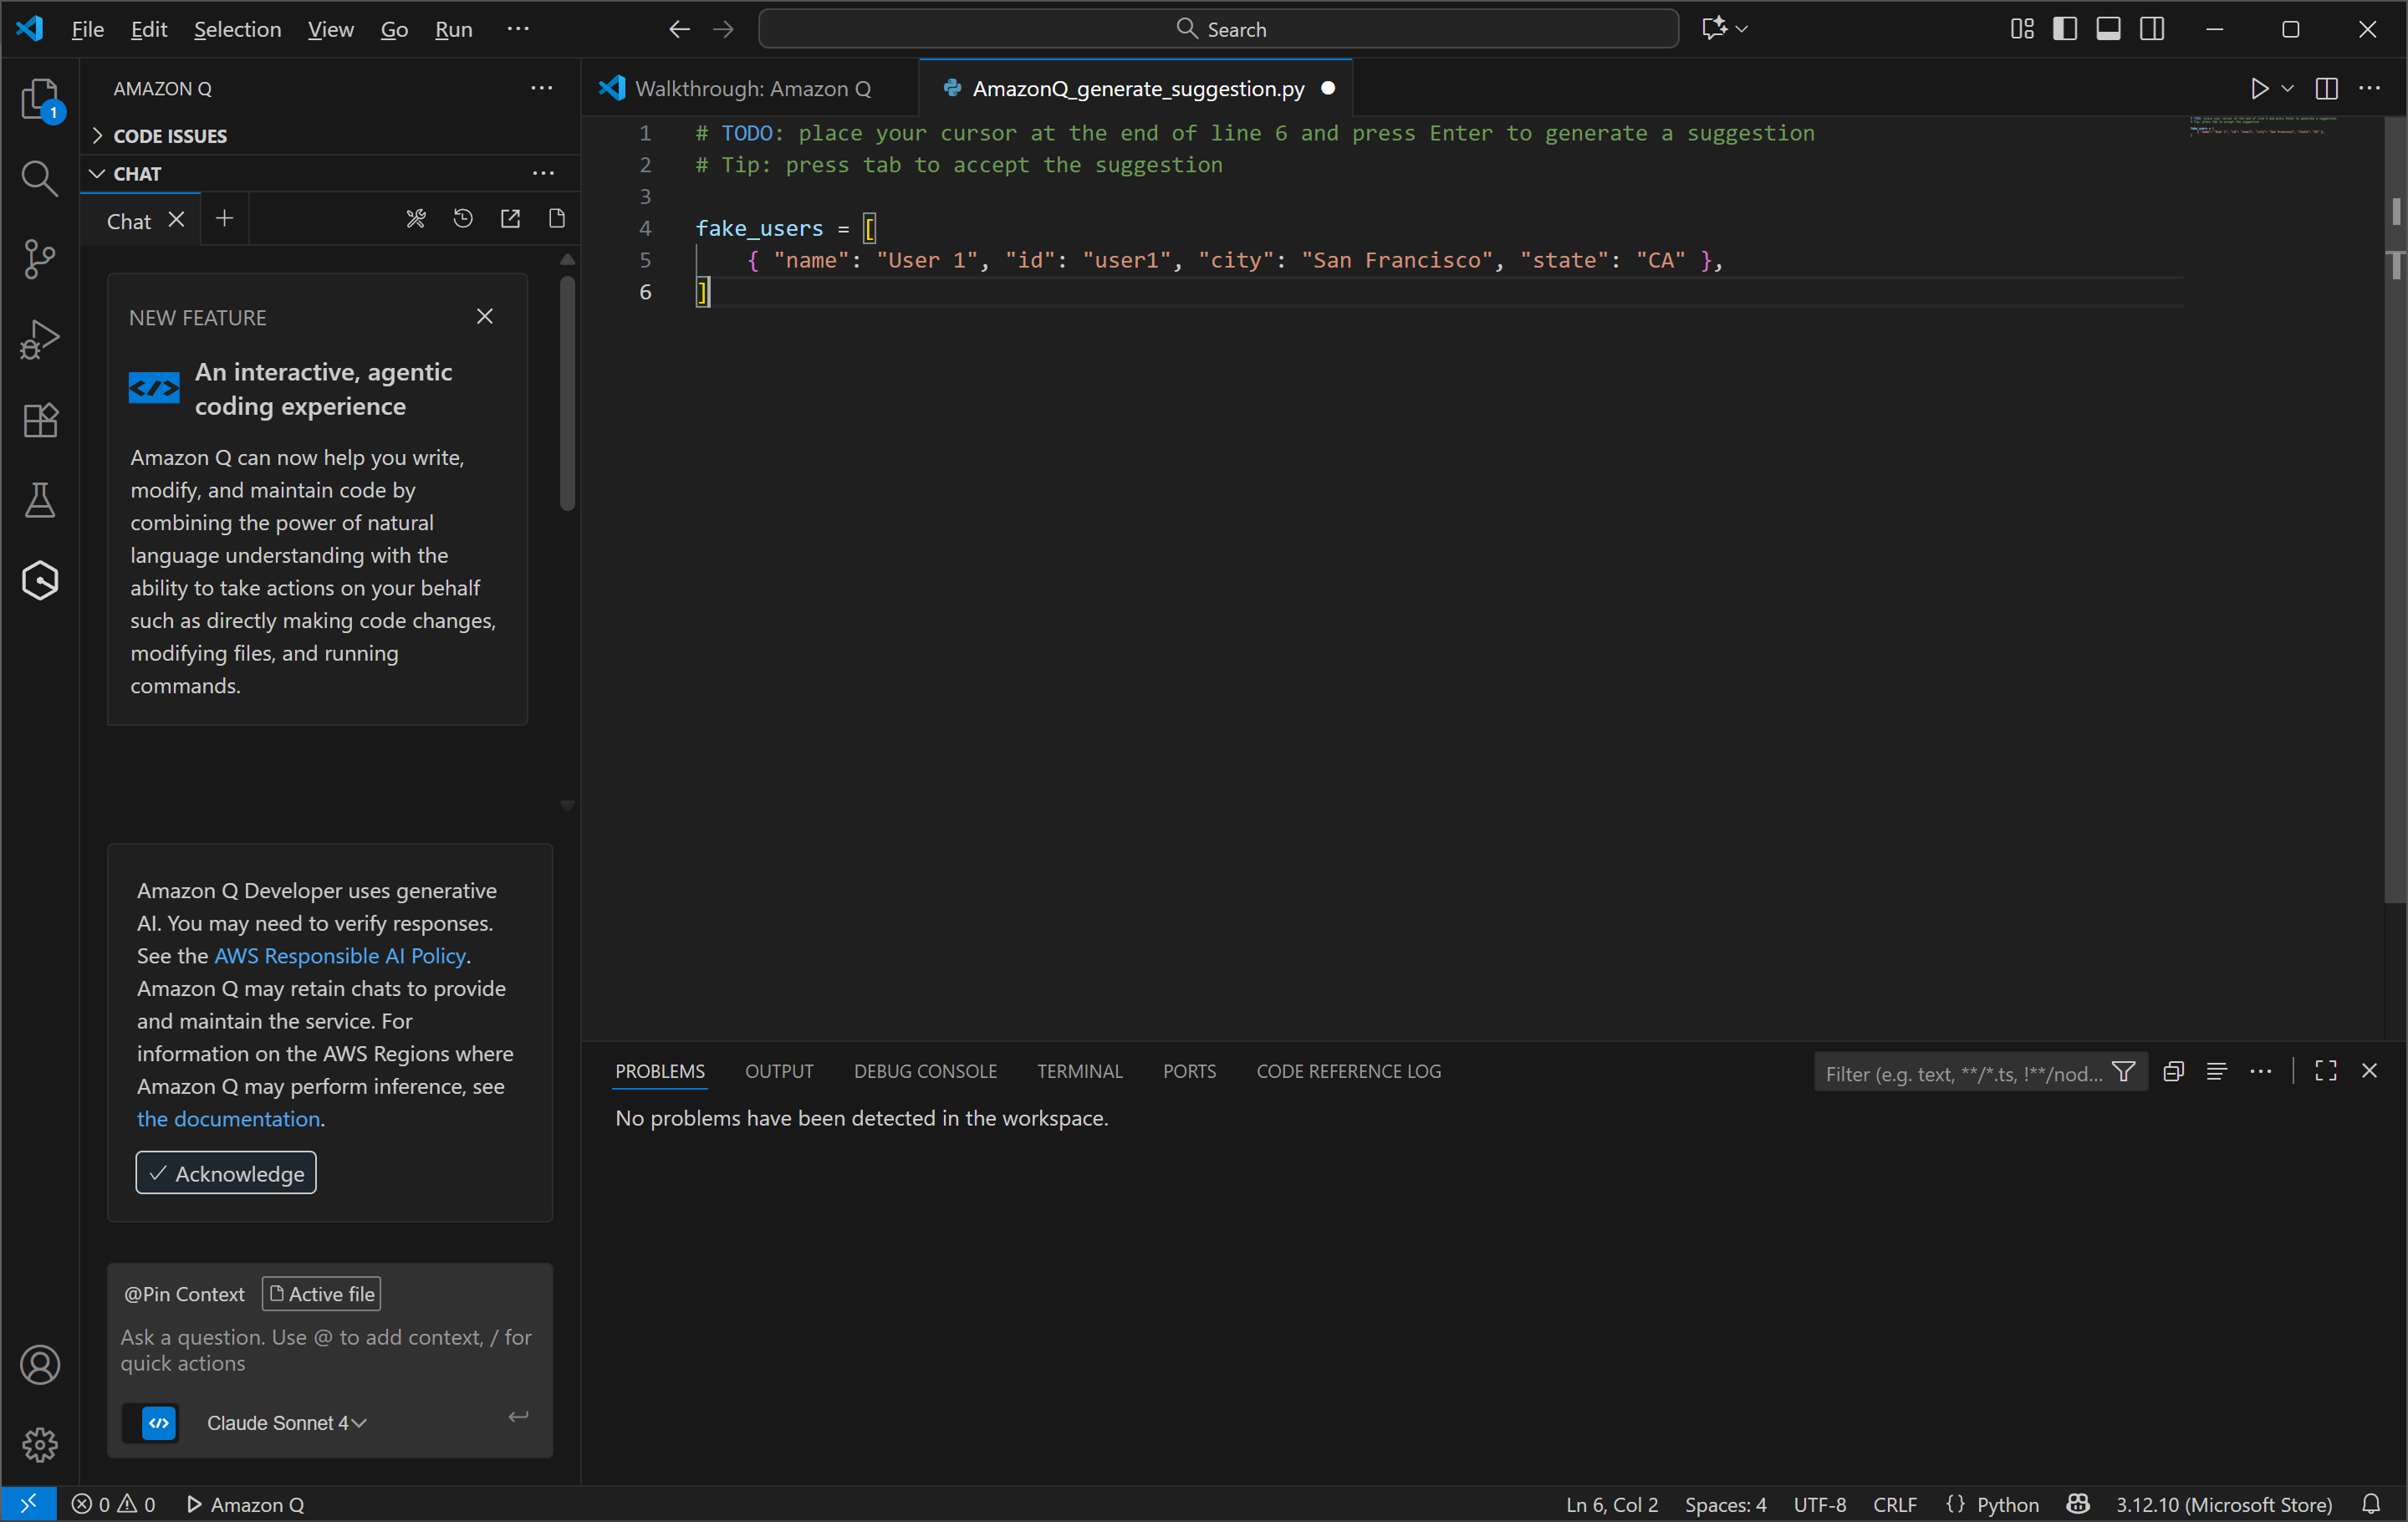Viewport: 2408px width, 1522px height.
Task: Send chat message with enter arrow
Action: 518,1417
